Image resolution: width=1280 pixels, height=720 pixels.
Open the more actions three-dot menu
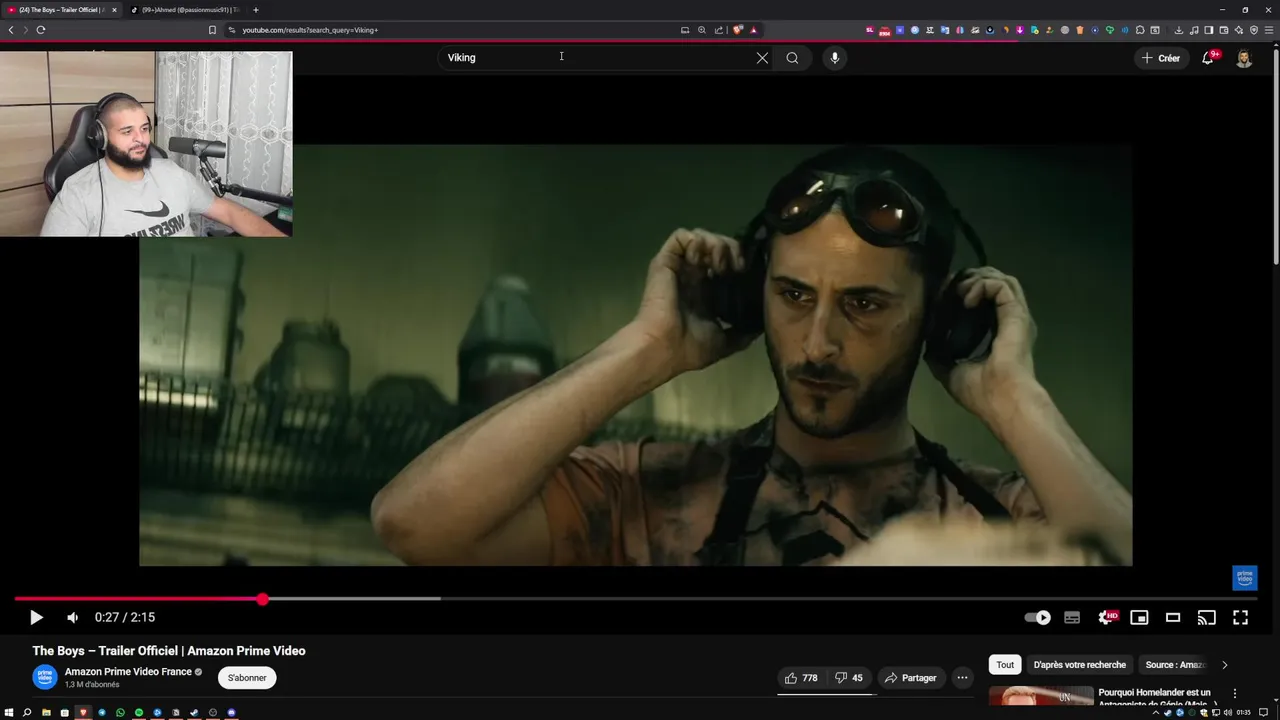point(962,678)
